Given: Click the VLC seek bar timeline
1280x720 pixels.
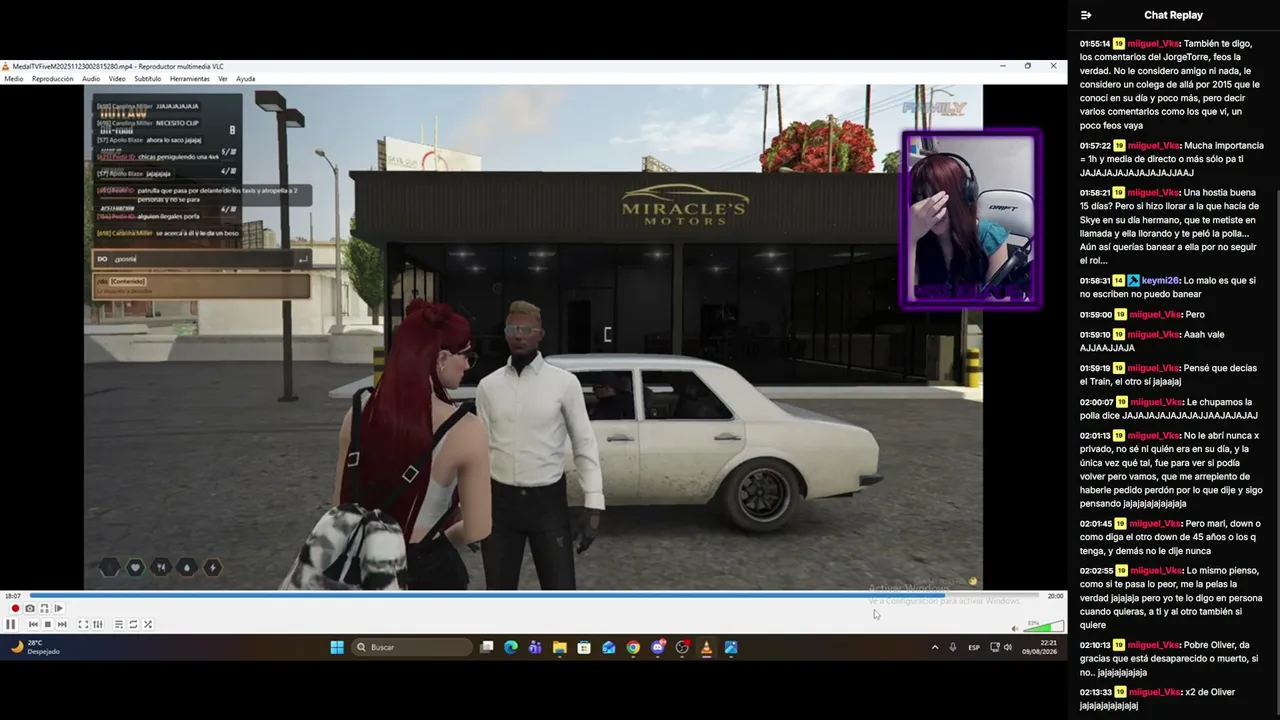Looking at the screenshot, I should (x=534, y=596).
